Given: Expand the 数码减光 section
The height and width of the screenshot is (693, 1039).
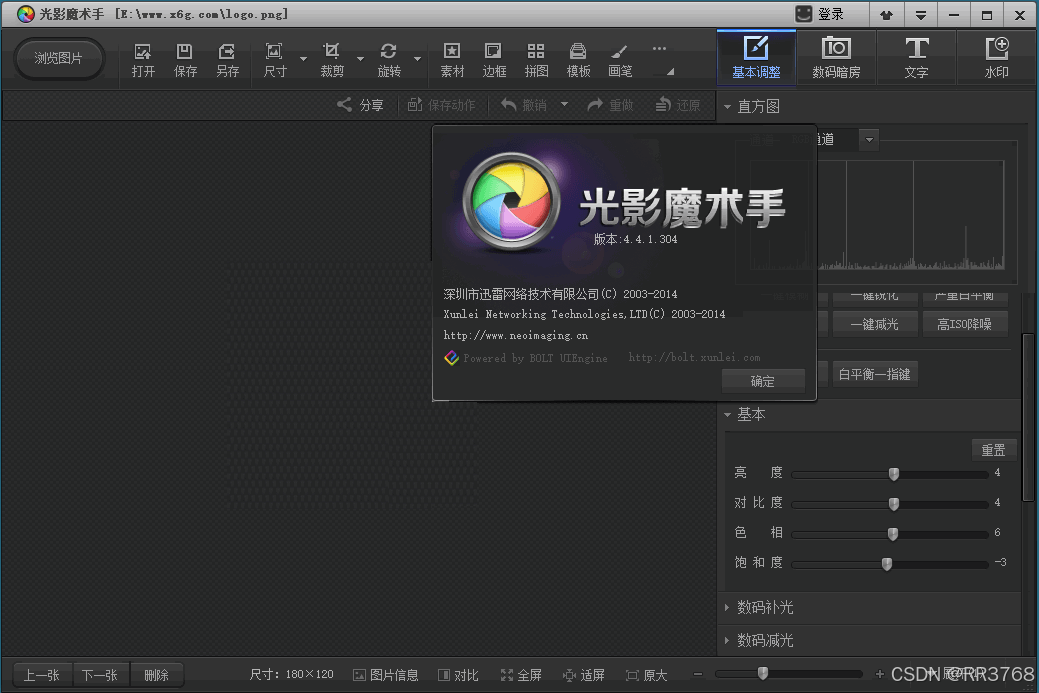Looking at the screenshot, I should pos(727,640).
